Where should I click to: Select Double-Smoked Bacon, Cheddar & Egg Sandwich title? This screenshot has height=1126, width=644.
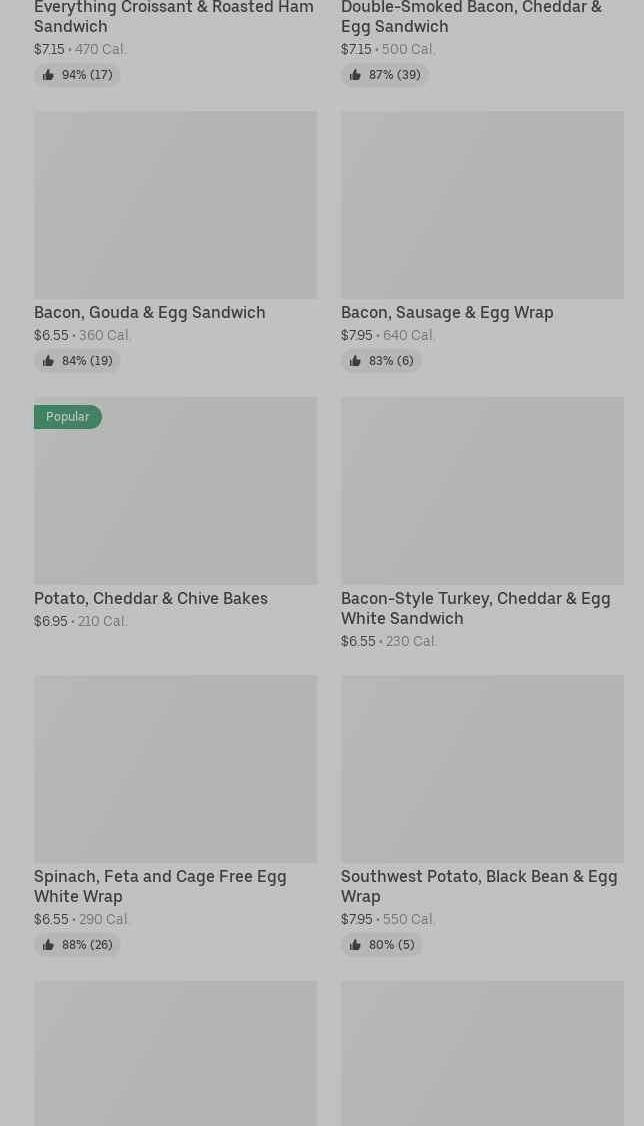coord(471,16)
